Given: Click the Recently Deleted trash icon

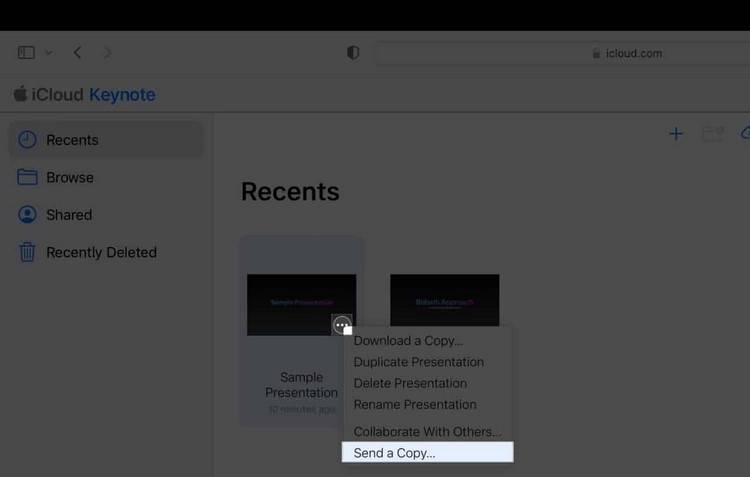Looking at the screenshot, I should point(27,252).
